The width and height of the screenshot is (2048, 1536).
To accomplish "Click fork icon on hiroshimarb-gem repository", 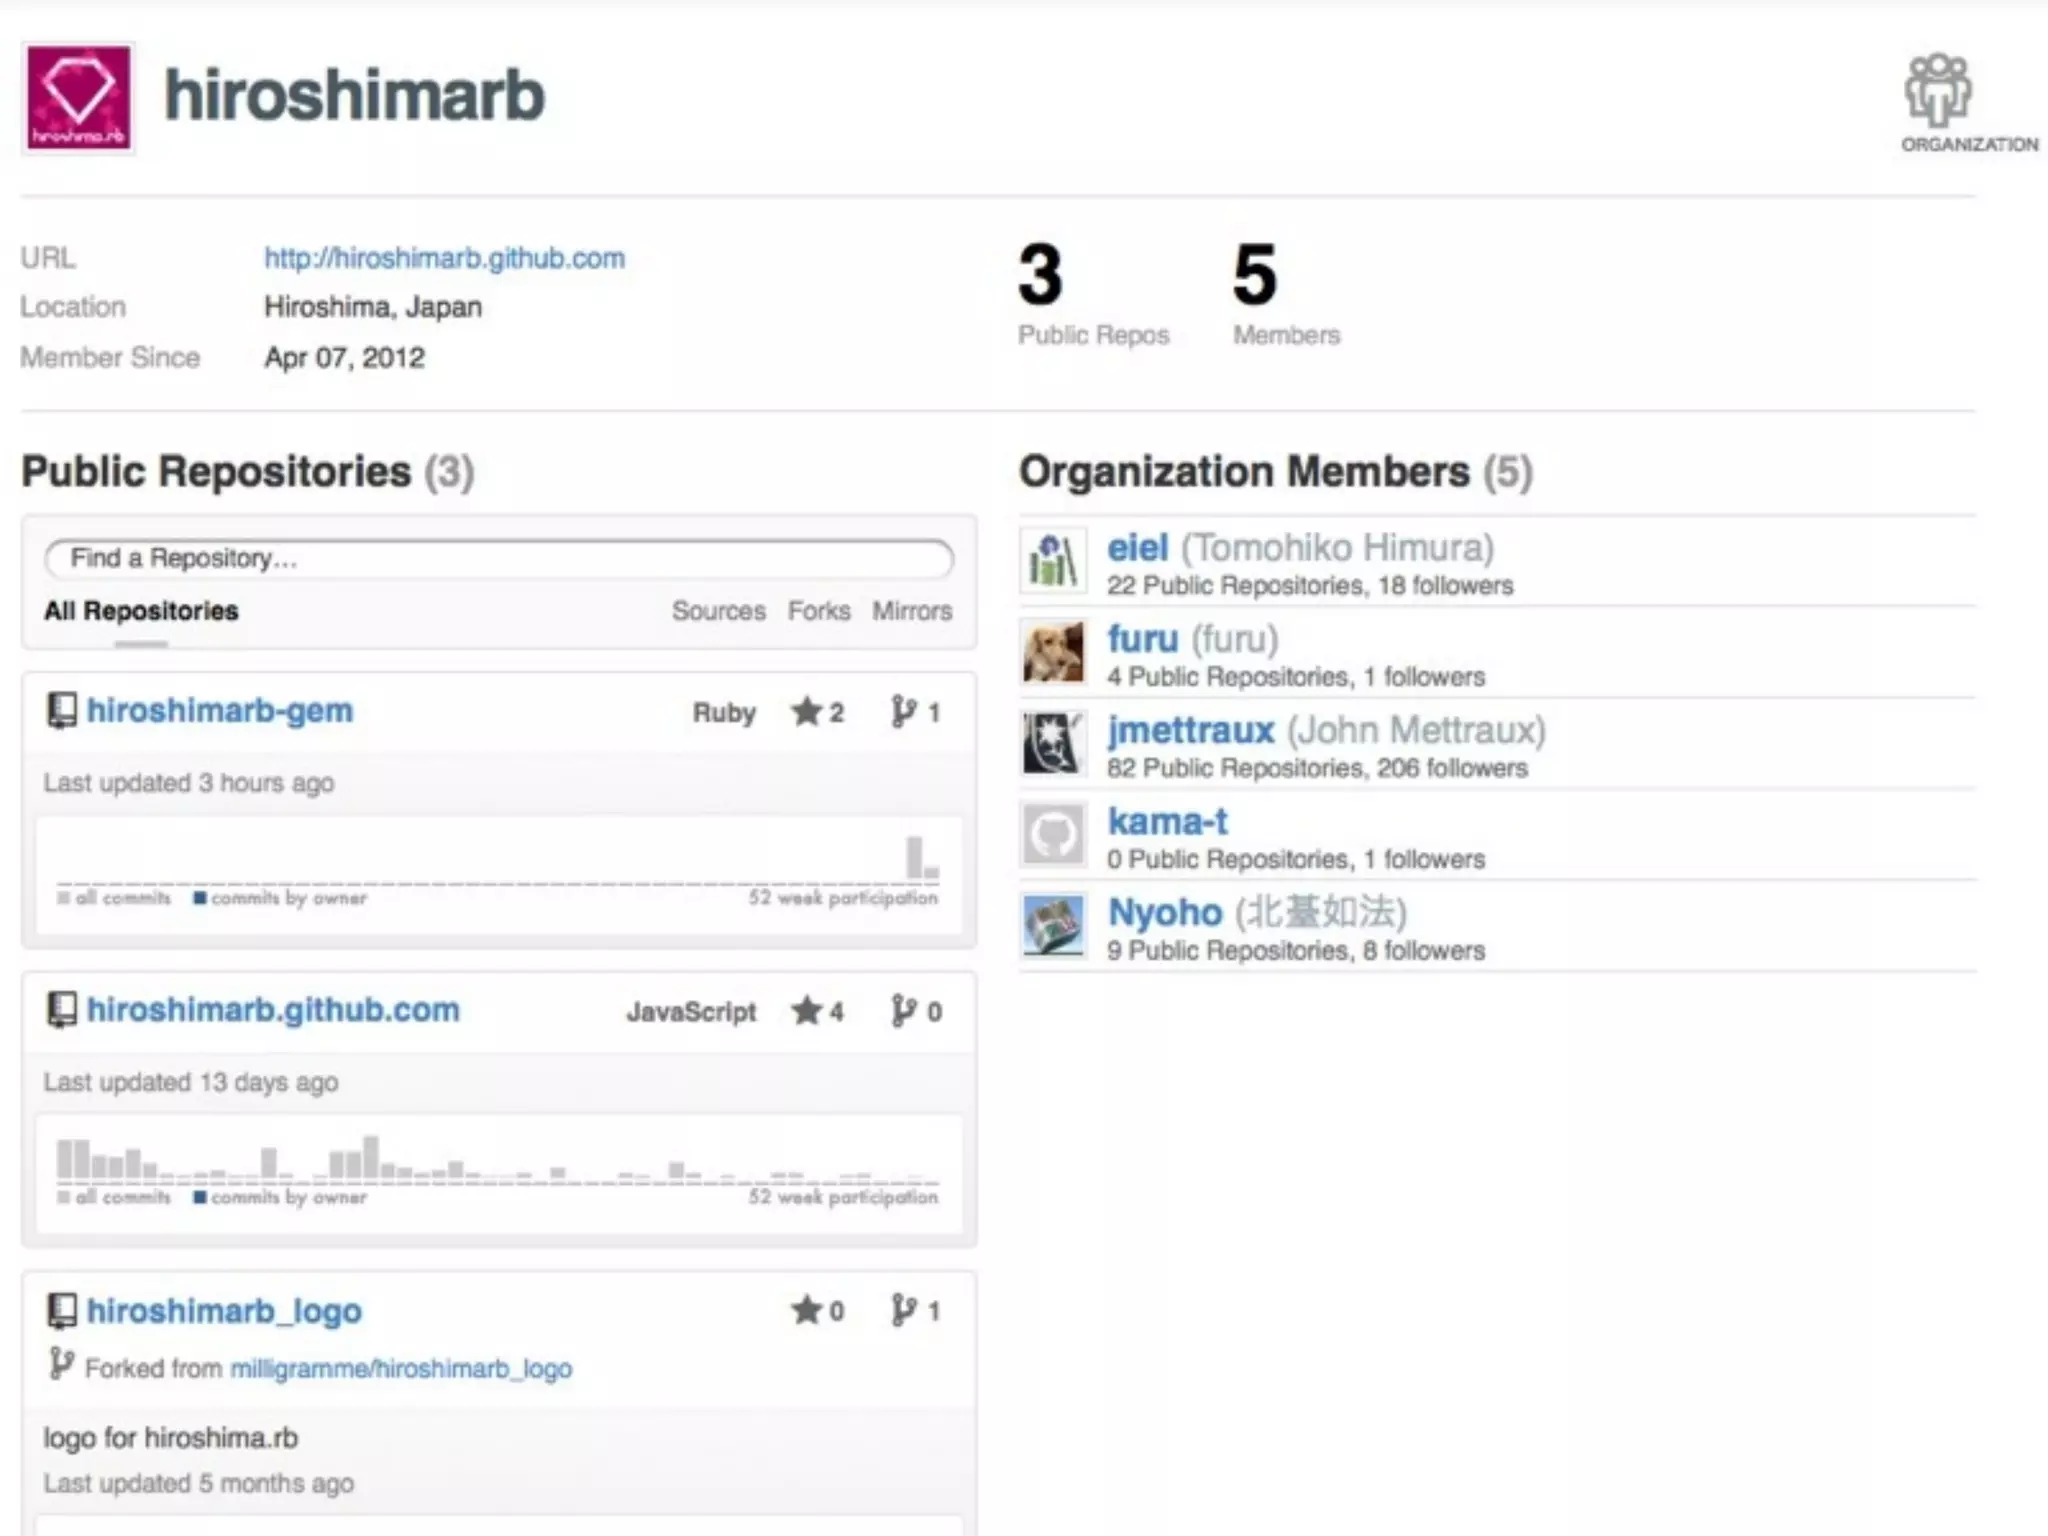I will point(903,712).
